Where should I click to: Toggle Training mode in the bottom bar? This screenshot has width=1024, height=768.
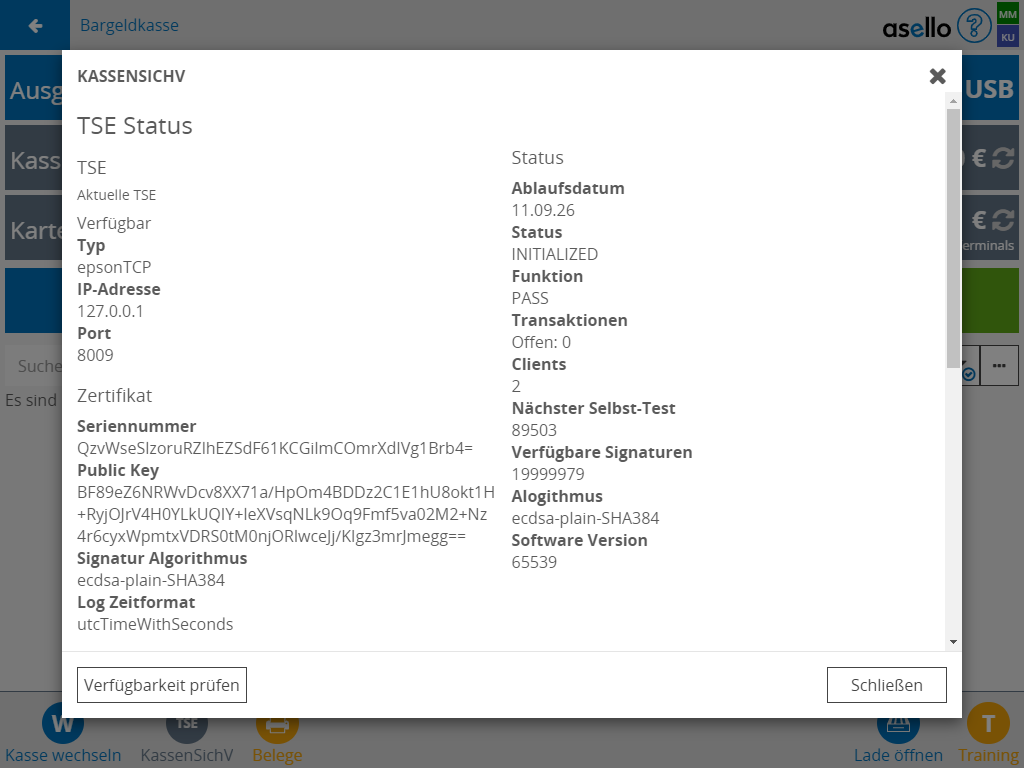[988, 724]
